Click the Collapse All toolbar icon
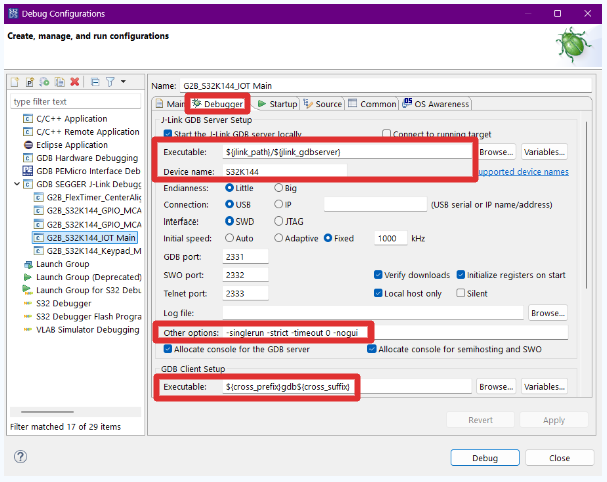 click(x=95, y=82)
